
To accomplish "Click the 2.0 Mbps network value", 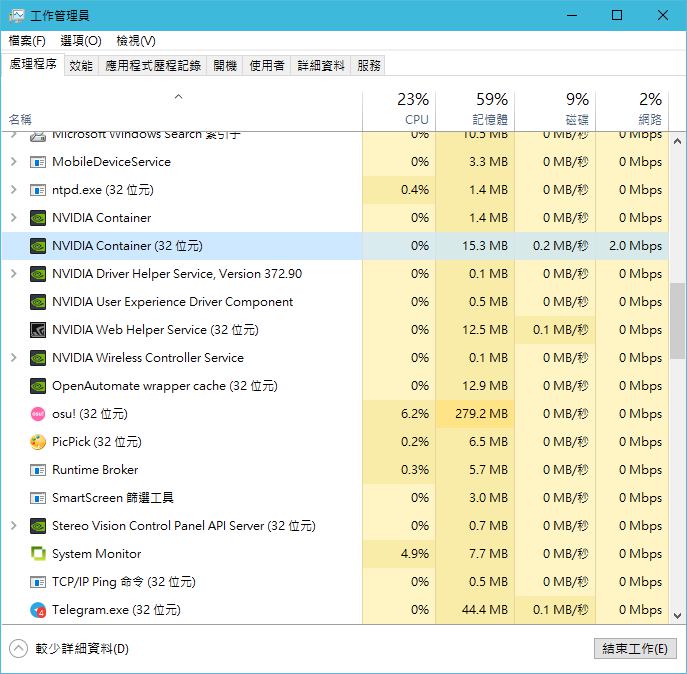I will (x=635, y=246).
